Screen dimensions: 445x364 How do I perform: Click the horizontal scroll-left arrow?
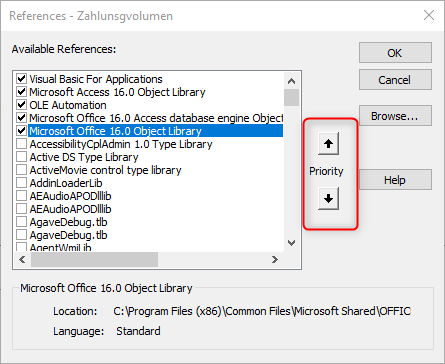tap(22, 259)
